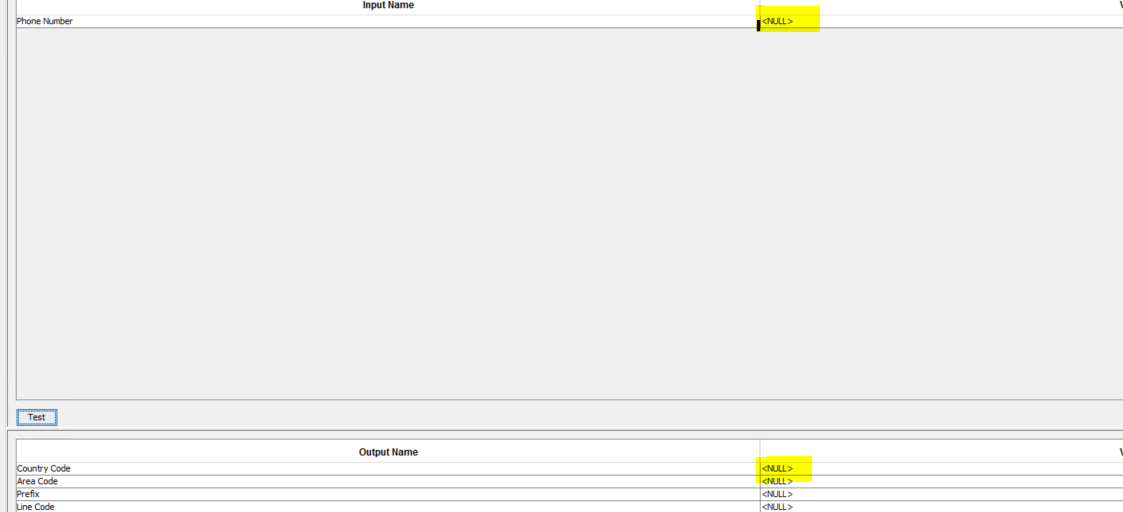Image resolution: width=1123 pixels, height=512 pixels.
Task: Edit the Phone Number value field
Action: coord(941,21)
